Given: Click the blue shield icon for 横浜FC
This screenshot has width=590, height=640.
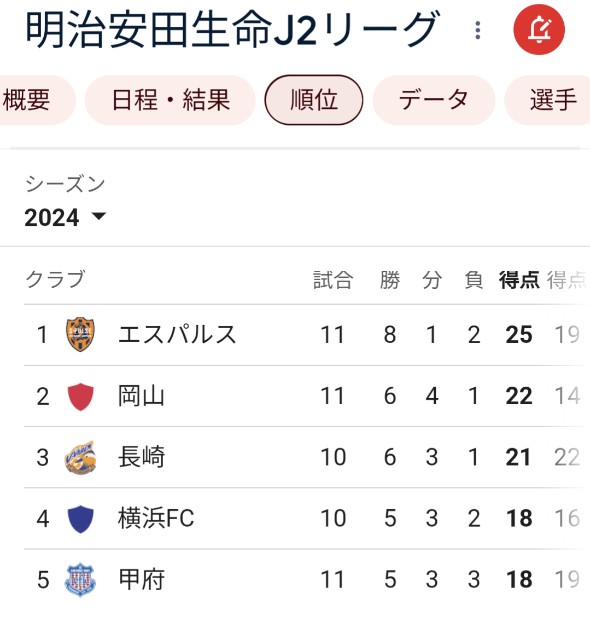Looking at the screenshot, I should click(80, 518).
